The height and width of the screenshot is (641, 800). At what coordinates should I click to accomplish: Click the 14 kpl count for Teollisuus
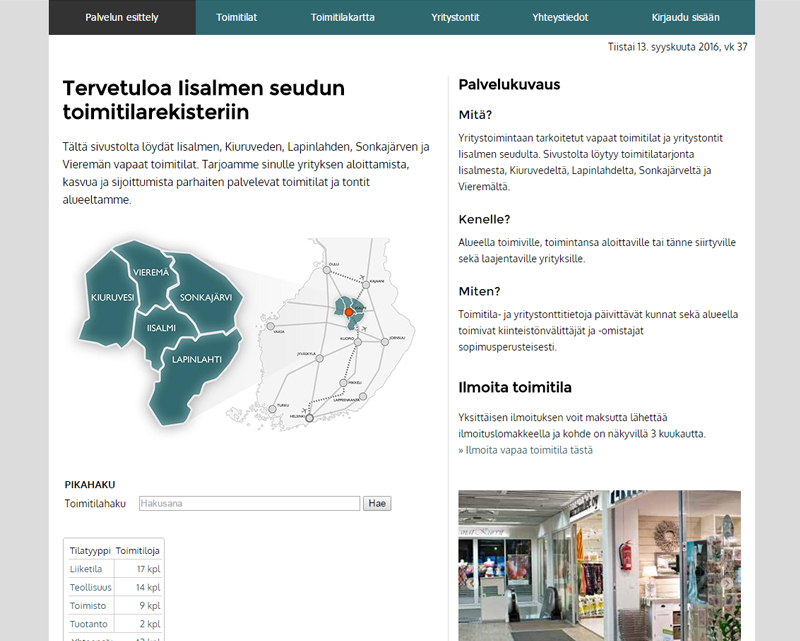point(148,587)
